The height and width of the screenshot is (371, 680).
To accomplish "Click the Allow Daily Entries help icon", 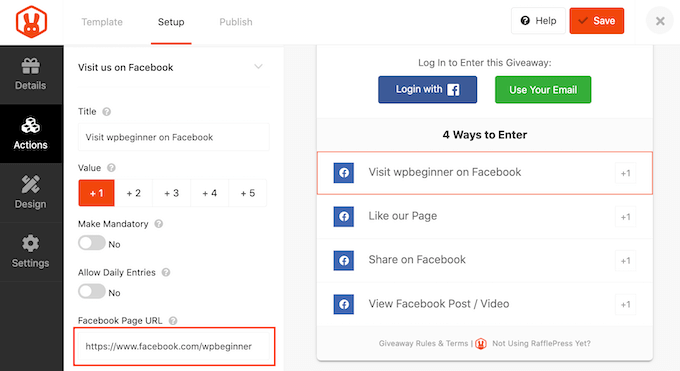I will click(166, 273).
